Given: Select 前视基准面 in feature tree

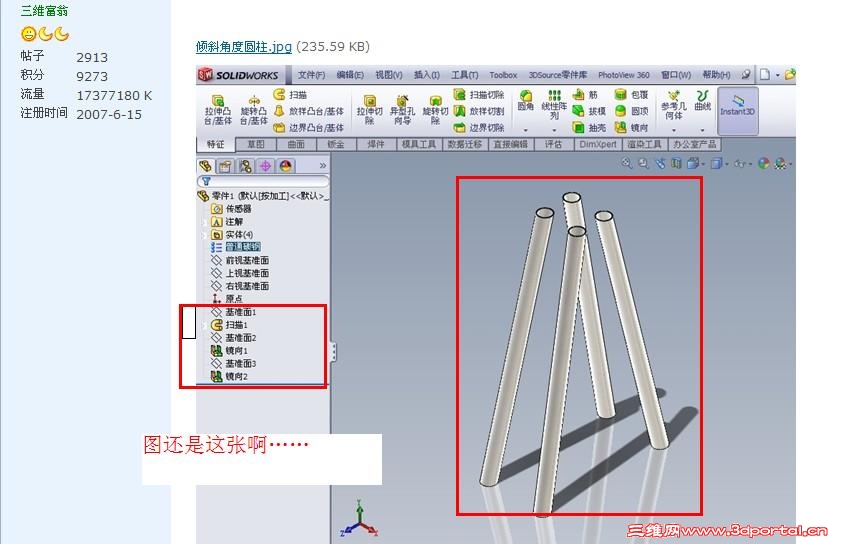Looking at the screenshot, I should (x=240, y=260).
